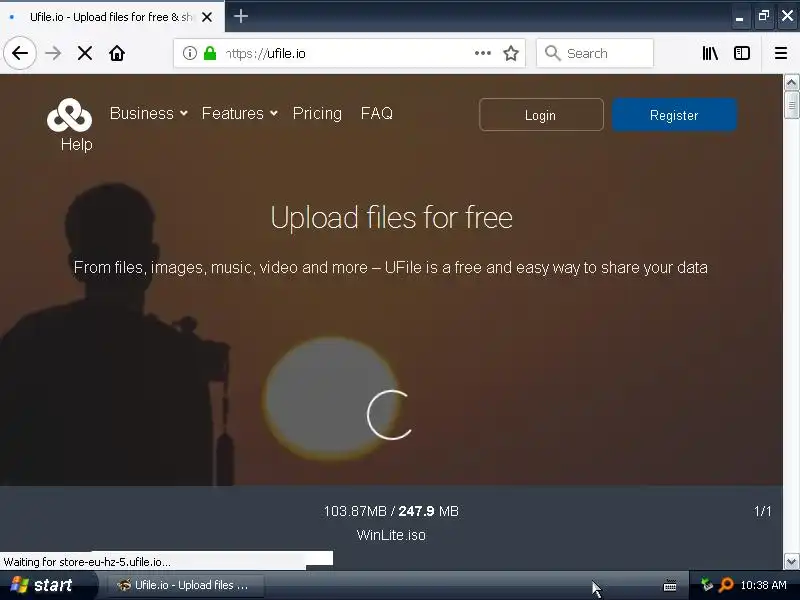800x600 pixels.
Task: Open page actions three-dot menu
Action: tap(483, 53)
